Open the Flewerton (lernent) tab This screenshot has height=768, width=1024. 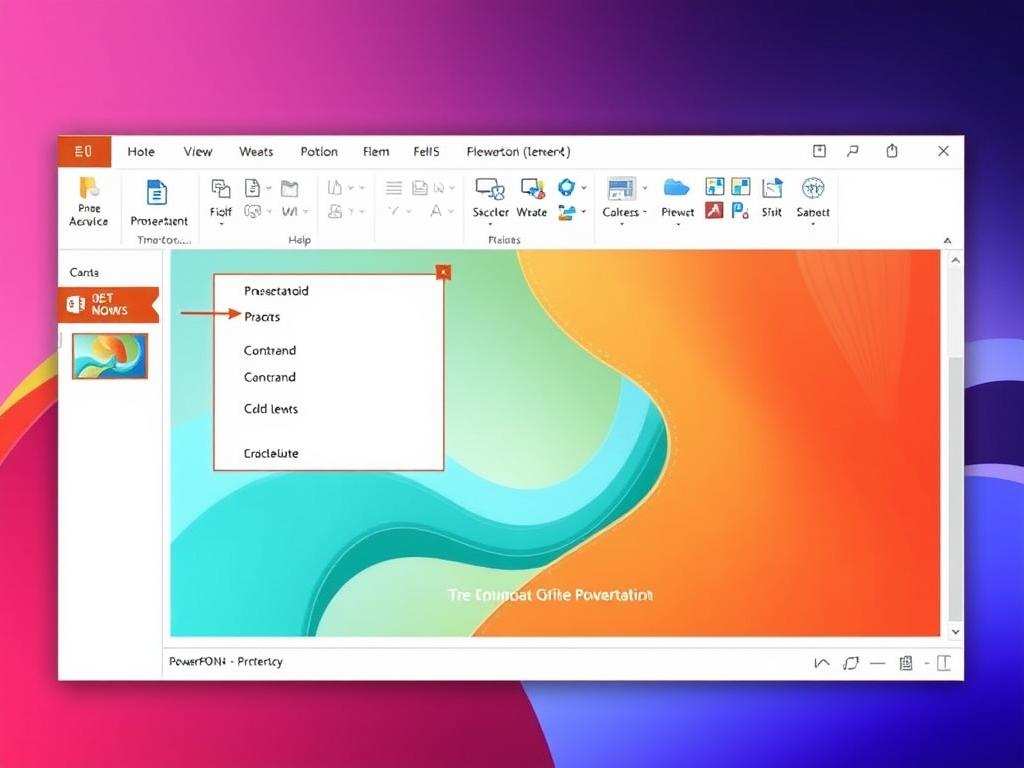pos(519,152)
